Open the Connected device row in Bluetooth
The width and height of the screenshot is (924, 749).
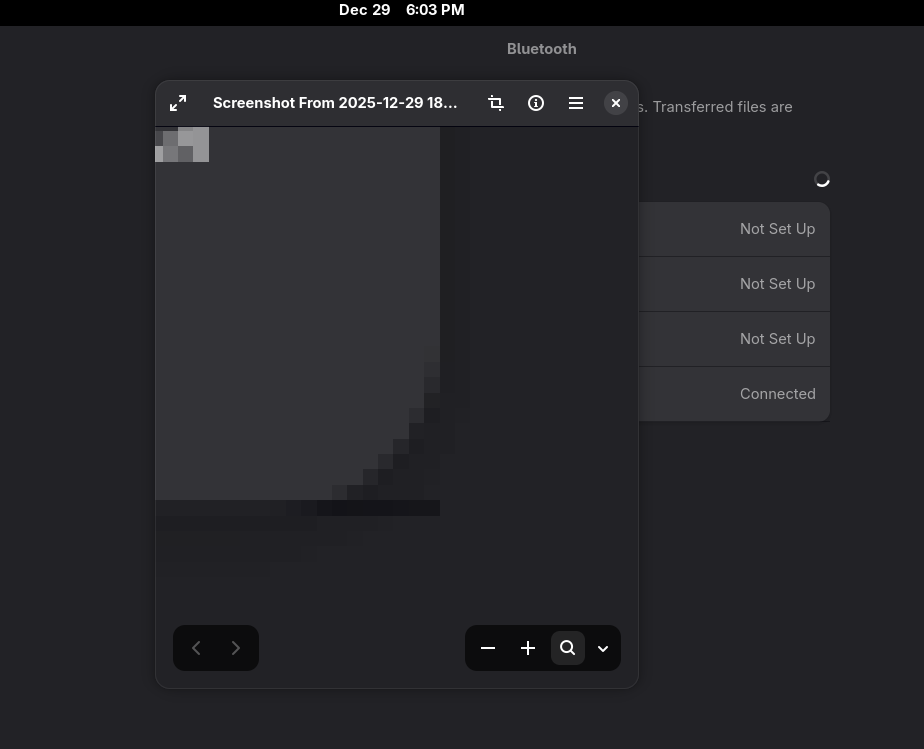(x=734, y=394)
